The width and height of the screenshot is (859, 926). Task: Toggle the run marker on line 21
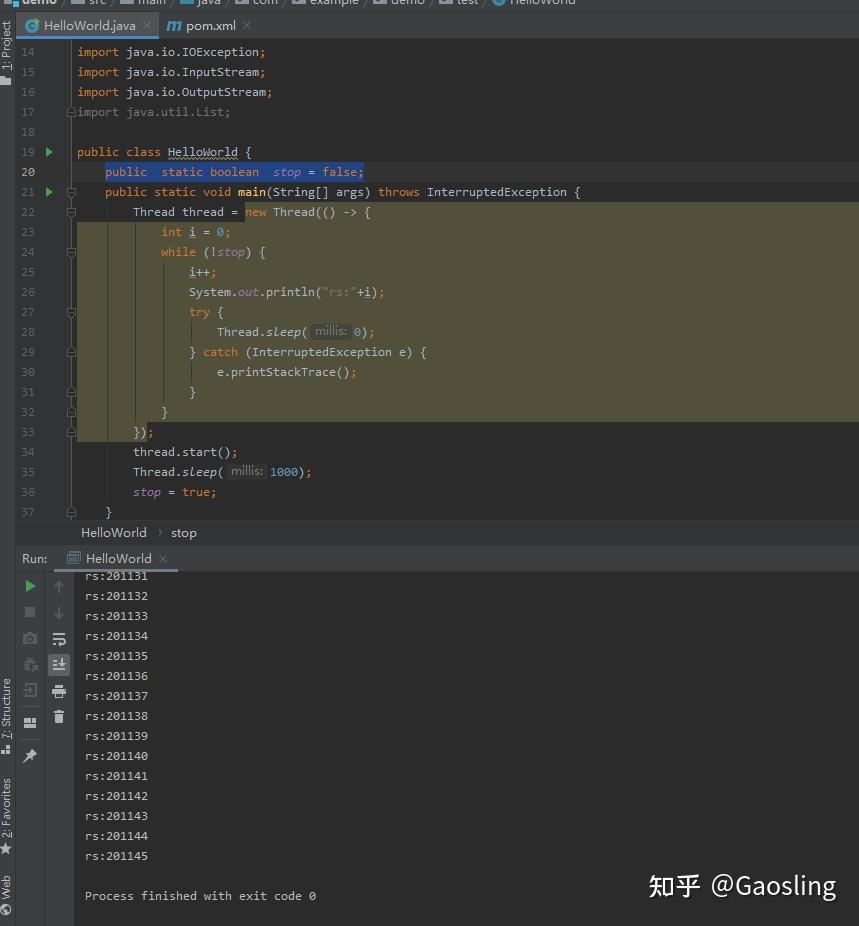pos(47,191)
